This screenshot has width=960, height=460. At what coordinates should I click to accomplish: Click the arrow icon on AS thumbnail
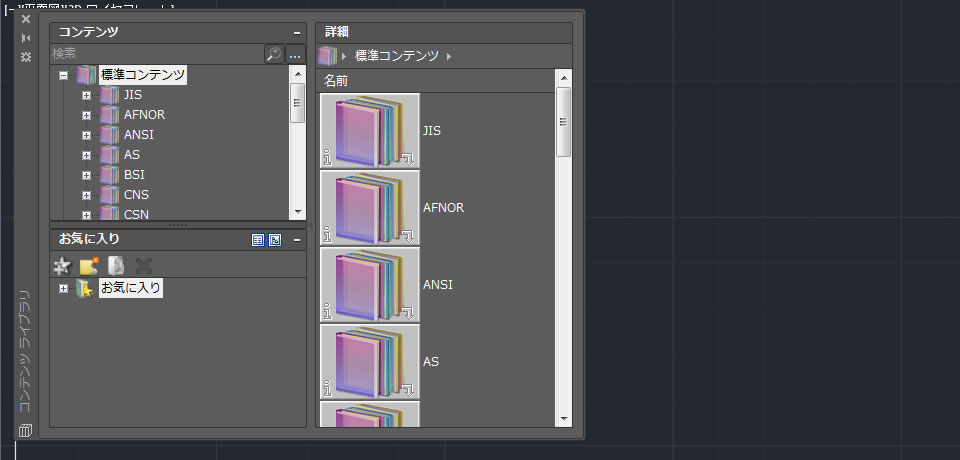(408, 391)
